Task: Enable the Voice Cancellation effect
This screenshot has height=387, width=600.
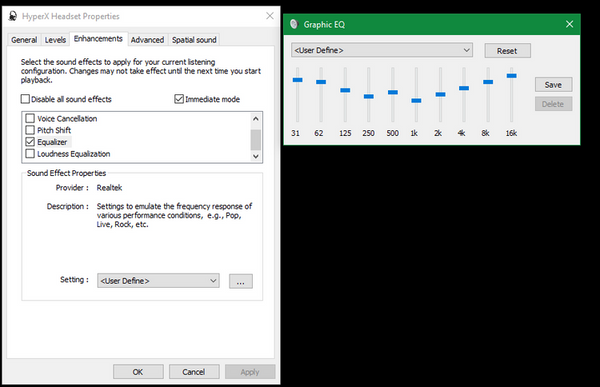Action: click(x=30, y=118)
